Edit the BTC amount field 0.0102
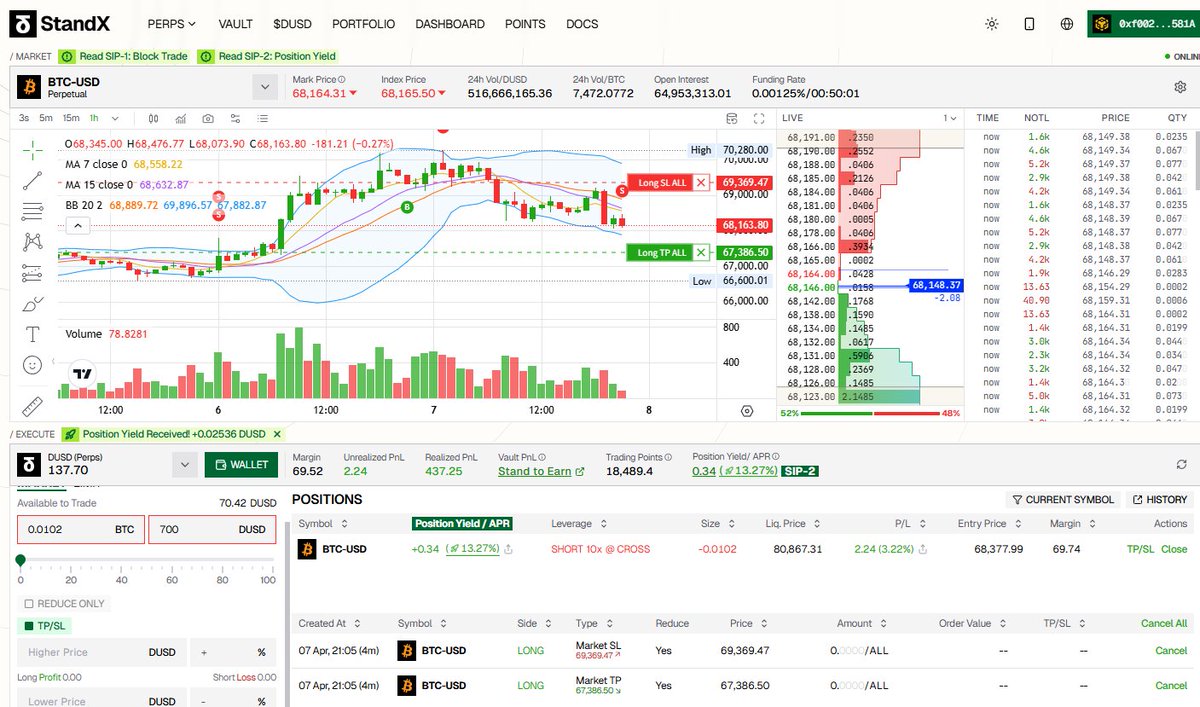1200x707 pixels. tap(81, 529)
